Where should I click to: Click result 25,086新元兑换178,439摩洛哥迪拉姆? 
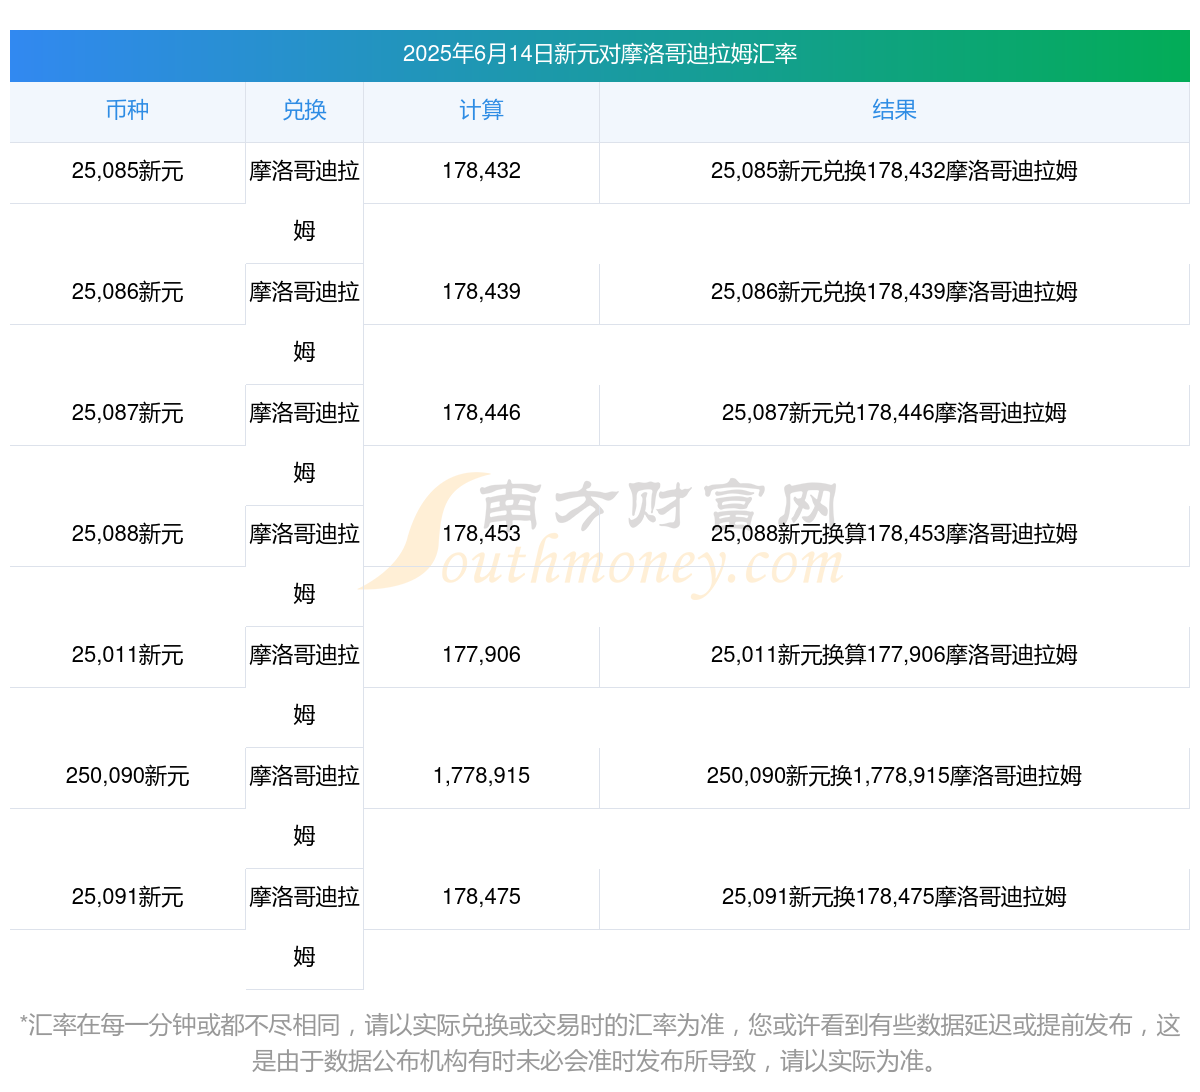[x=894, y=292]
